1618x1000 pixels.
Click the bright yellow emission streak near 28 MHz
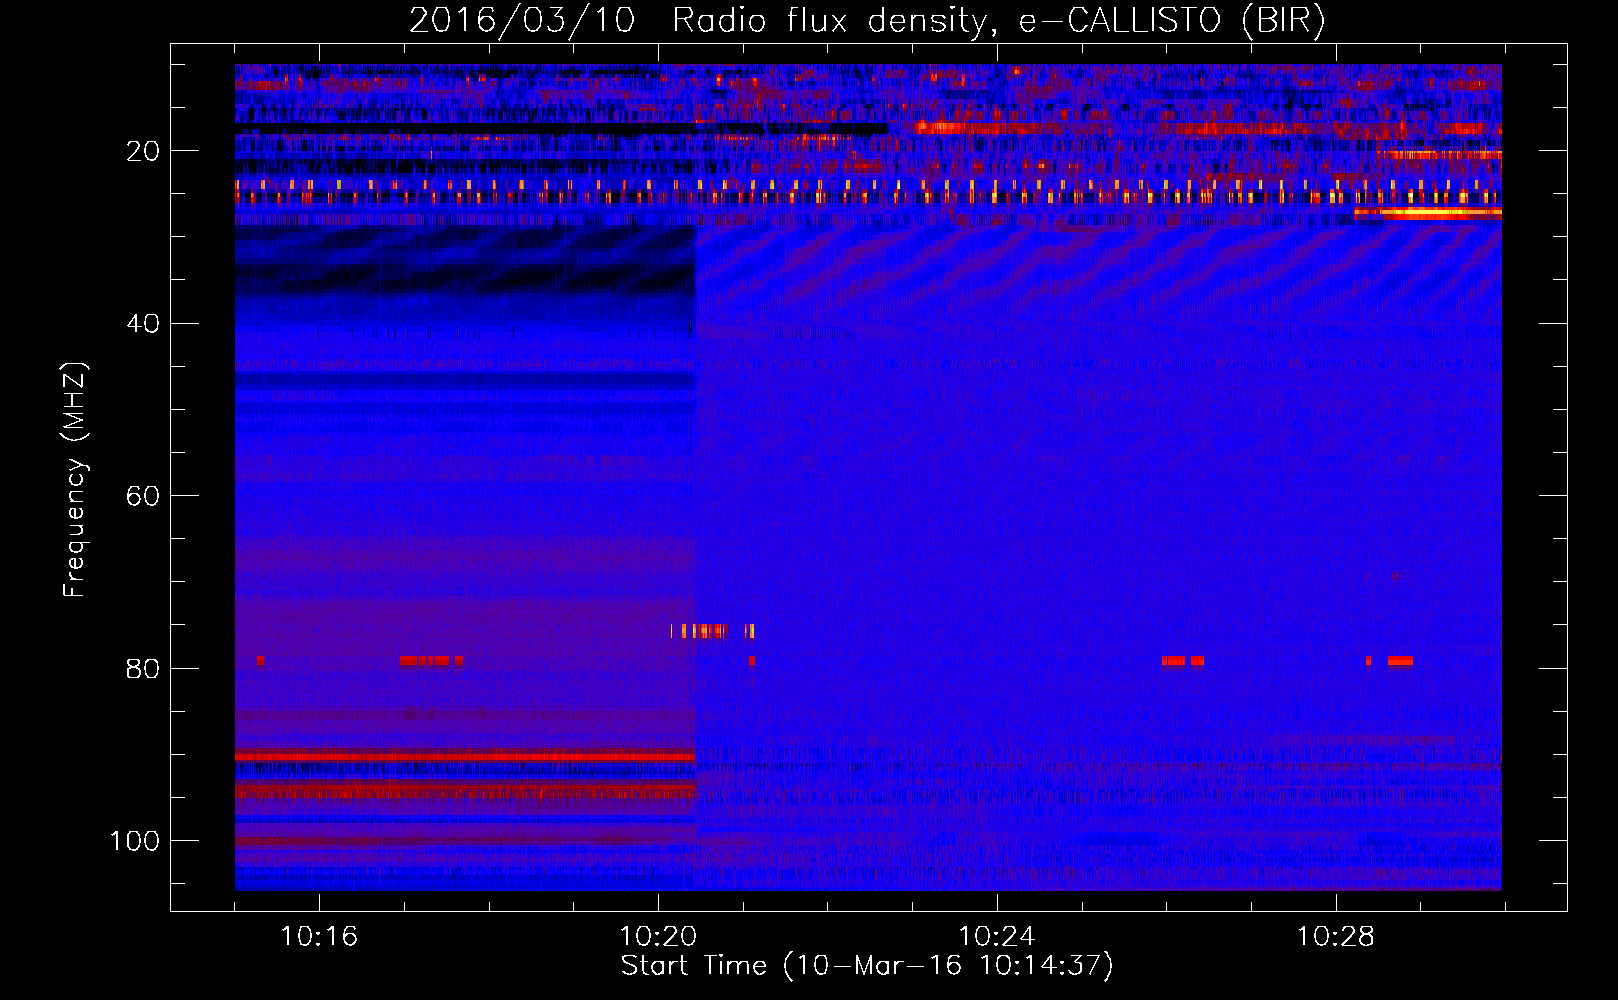pyautogui.click(x=1428, y=213)
